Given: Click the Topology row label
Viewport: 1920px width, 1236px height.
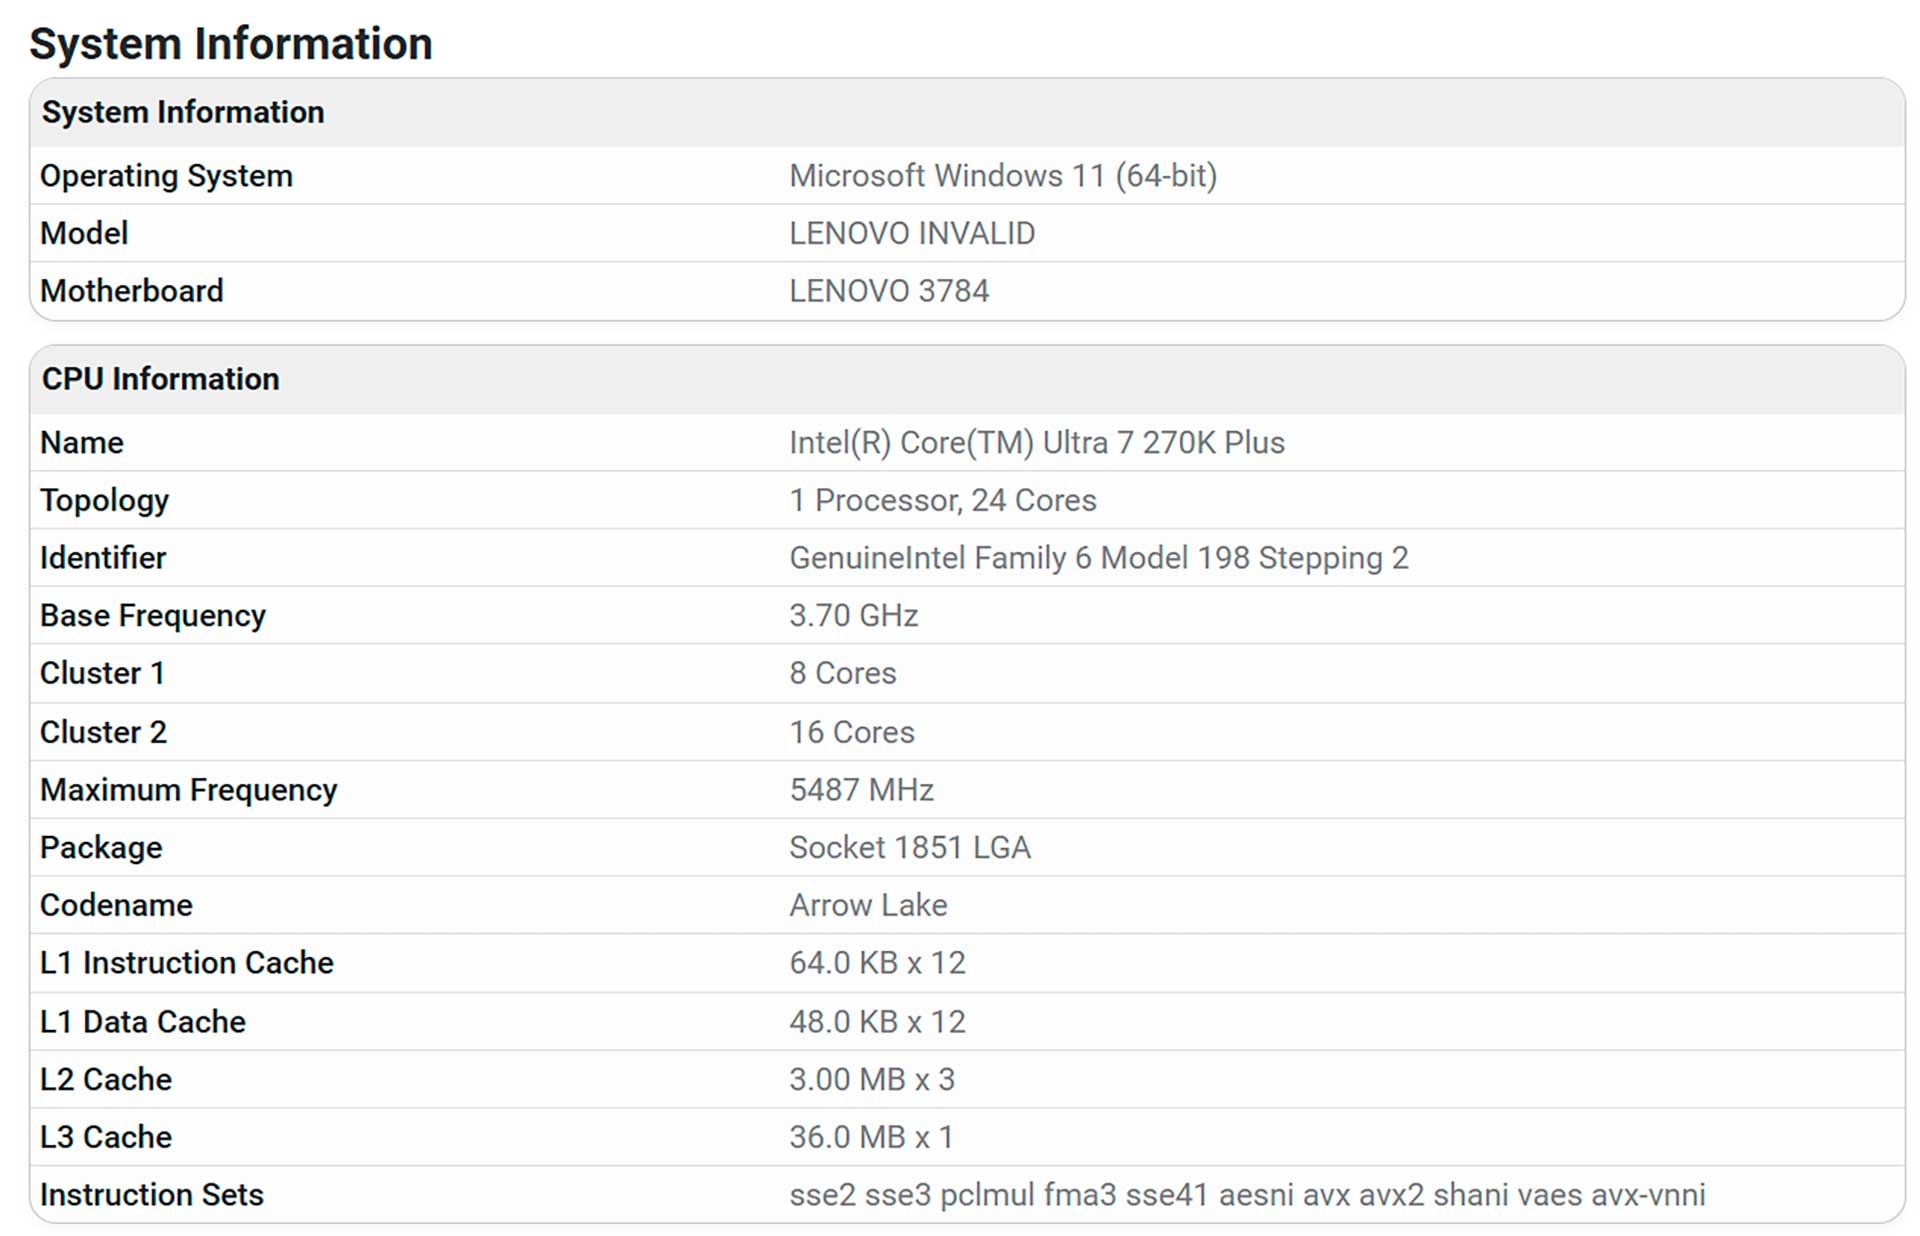Looking at the screenshot, I should [104, 500].
